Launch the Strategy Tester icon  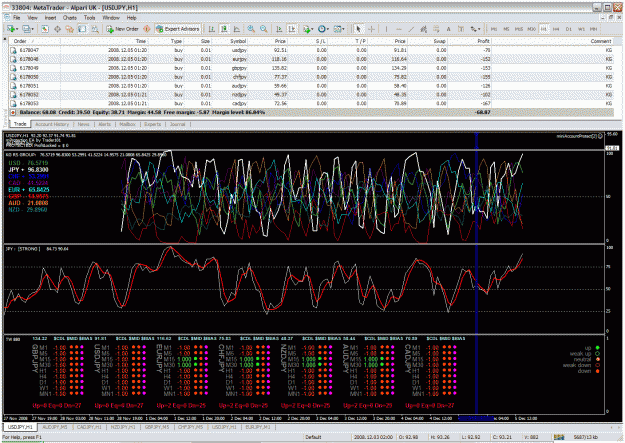pos(95,29)
